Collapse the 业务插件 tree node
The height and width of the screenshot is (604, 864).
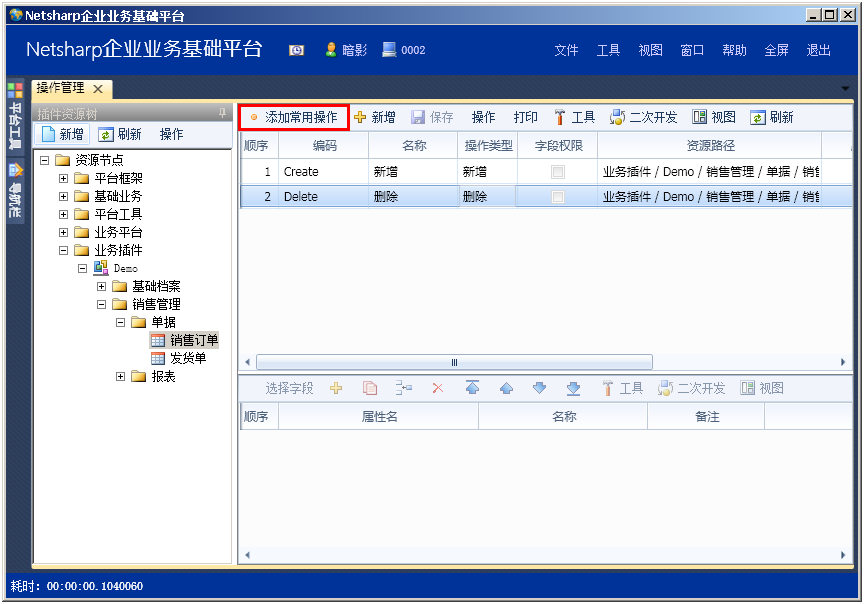click(63, 250)
